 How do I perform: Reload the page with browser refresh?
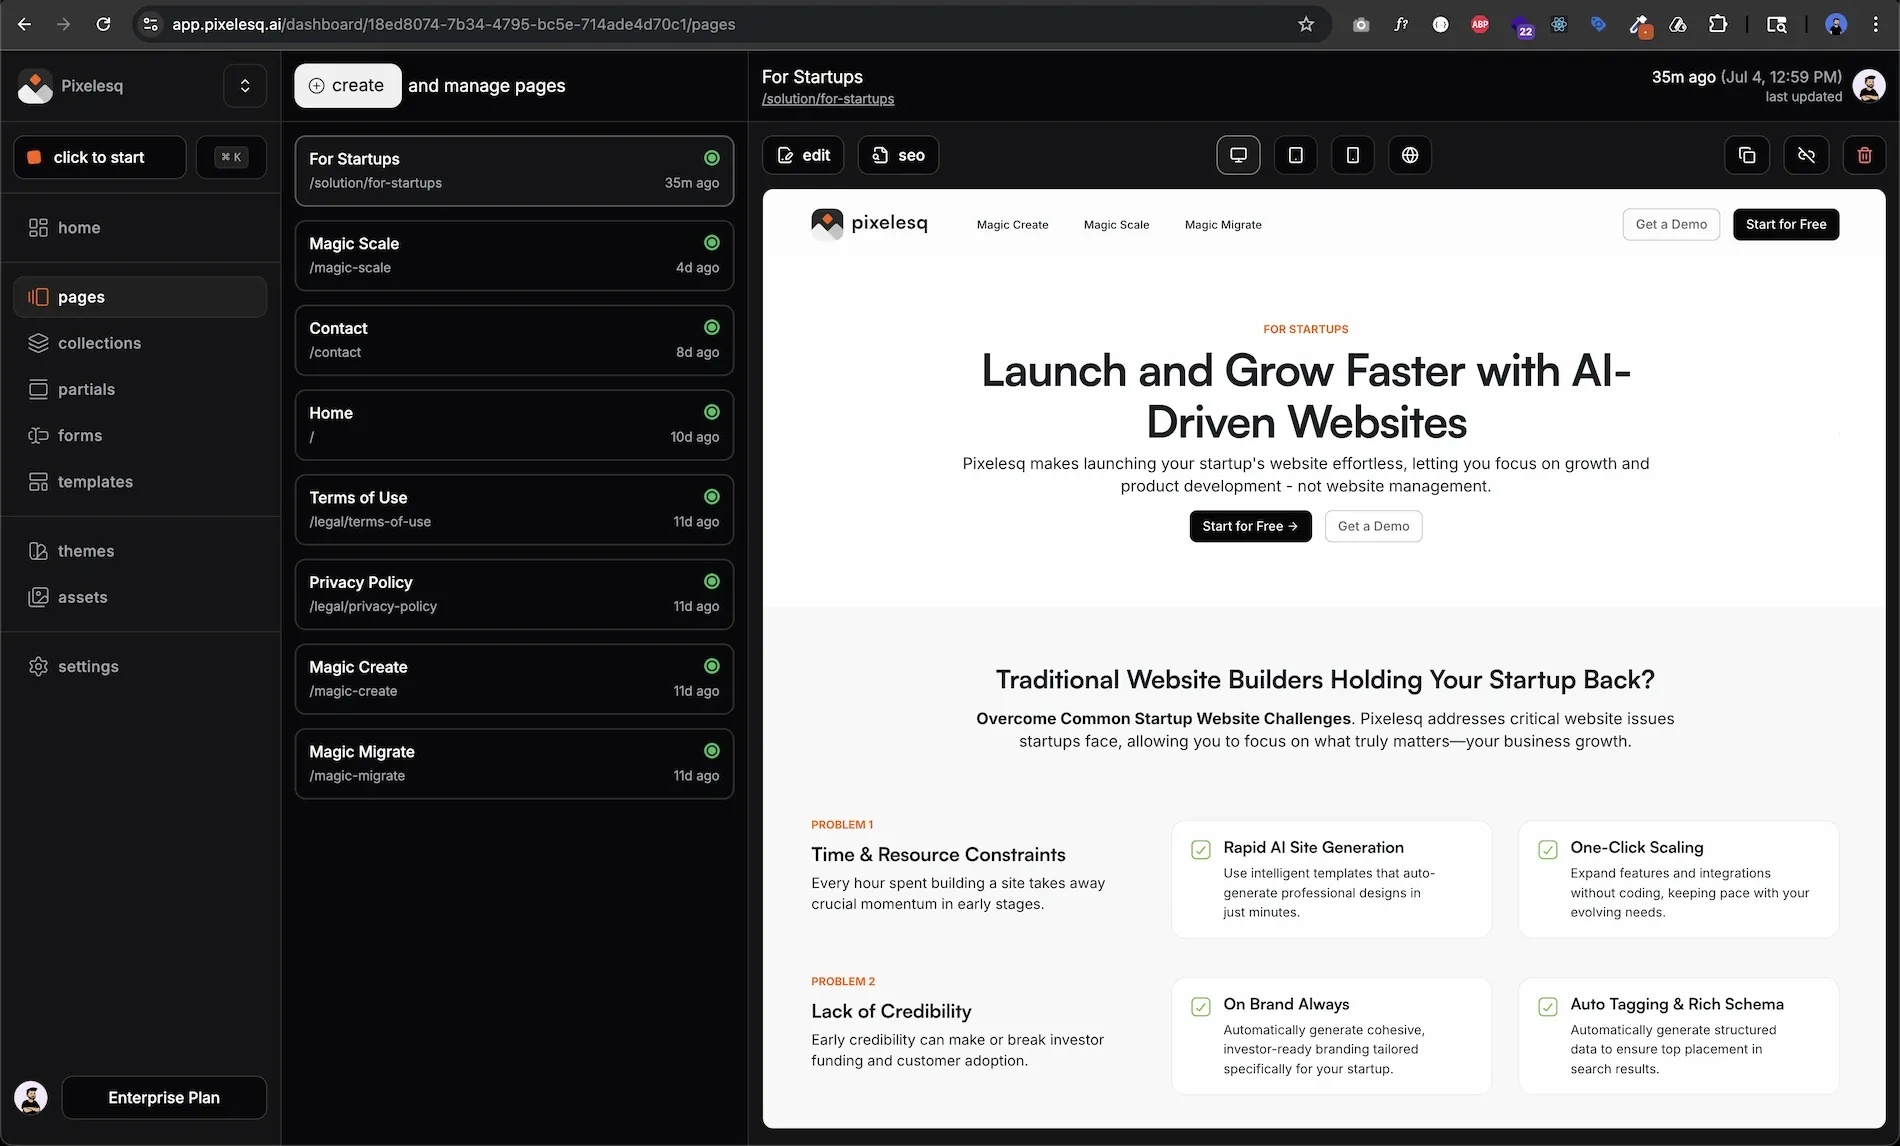click(x=103, y=24)
